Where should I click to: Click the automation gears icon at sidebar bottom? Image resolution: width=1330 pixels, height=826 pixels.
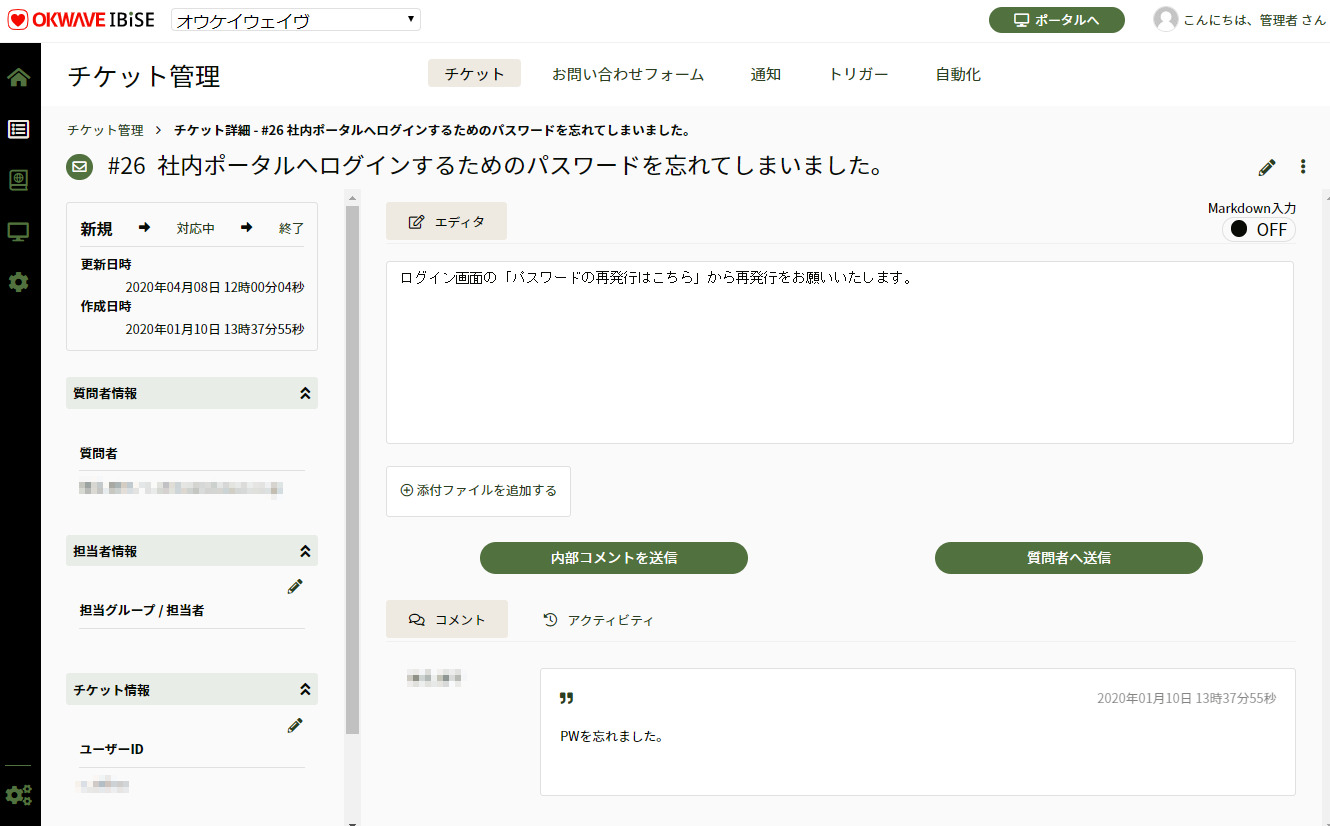tap(18, 795)
